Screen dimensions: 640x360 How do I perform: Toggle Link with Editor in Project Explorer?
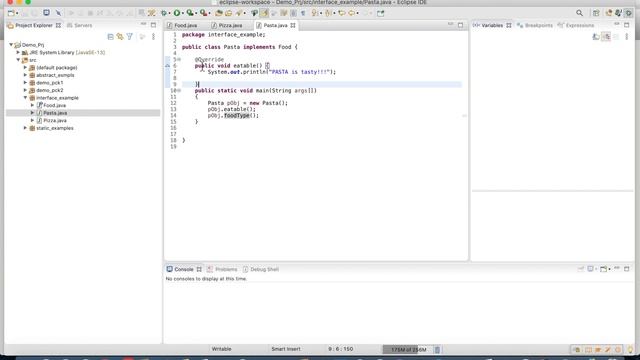120,37
